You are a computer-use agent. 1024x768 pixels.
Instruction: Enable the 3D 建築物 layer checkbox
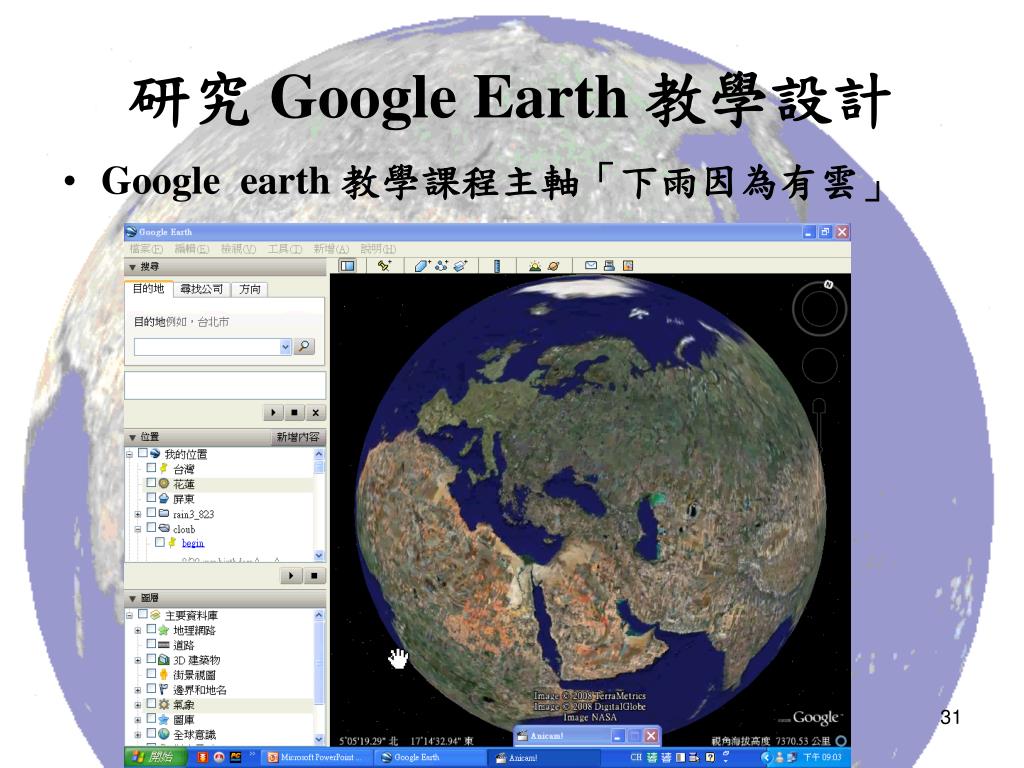click(x=152, y=660)
